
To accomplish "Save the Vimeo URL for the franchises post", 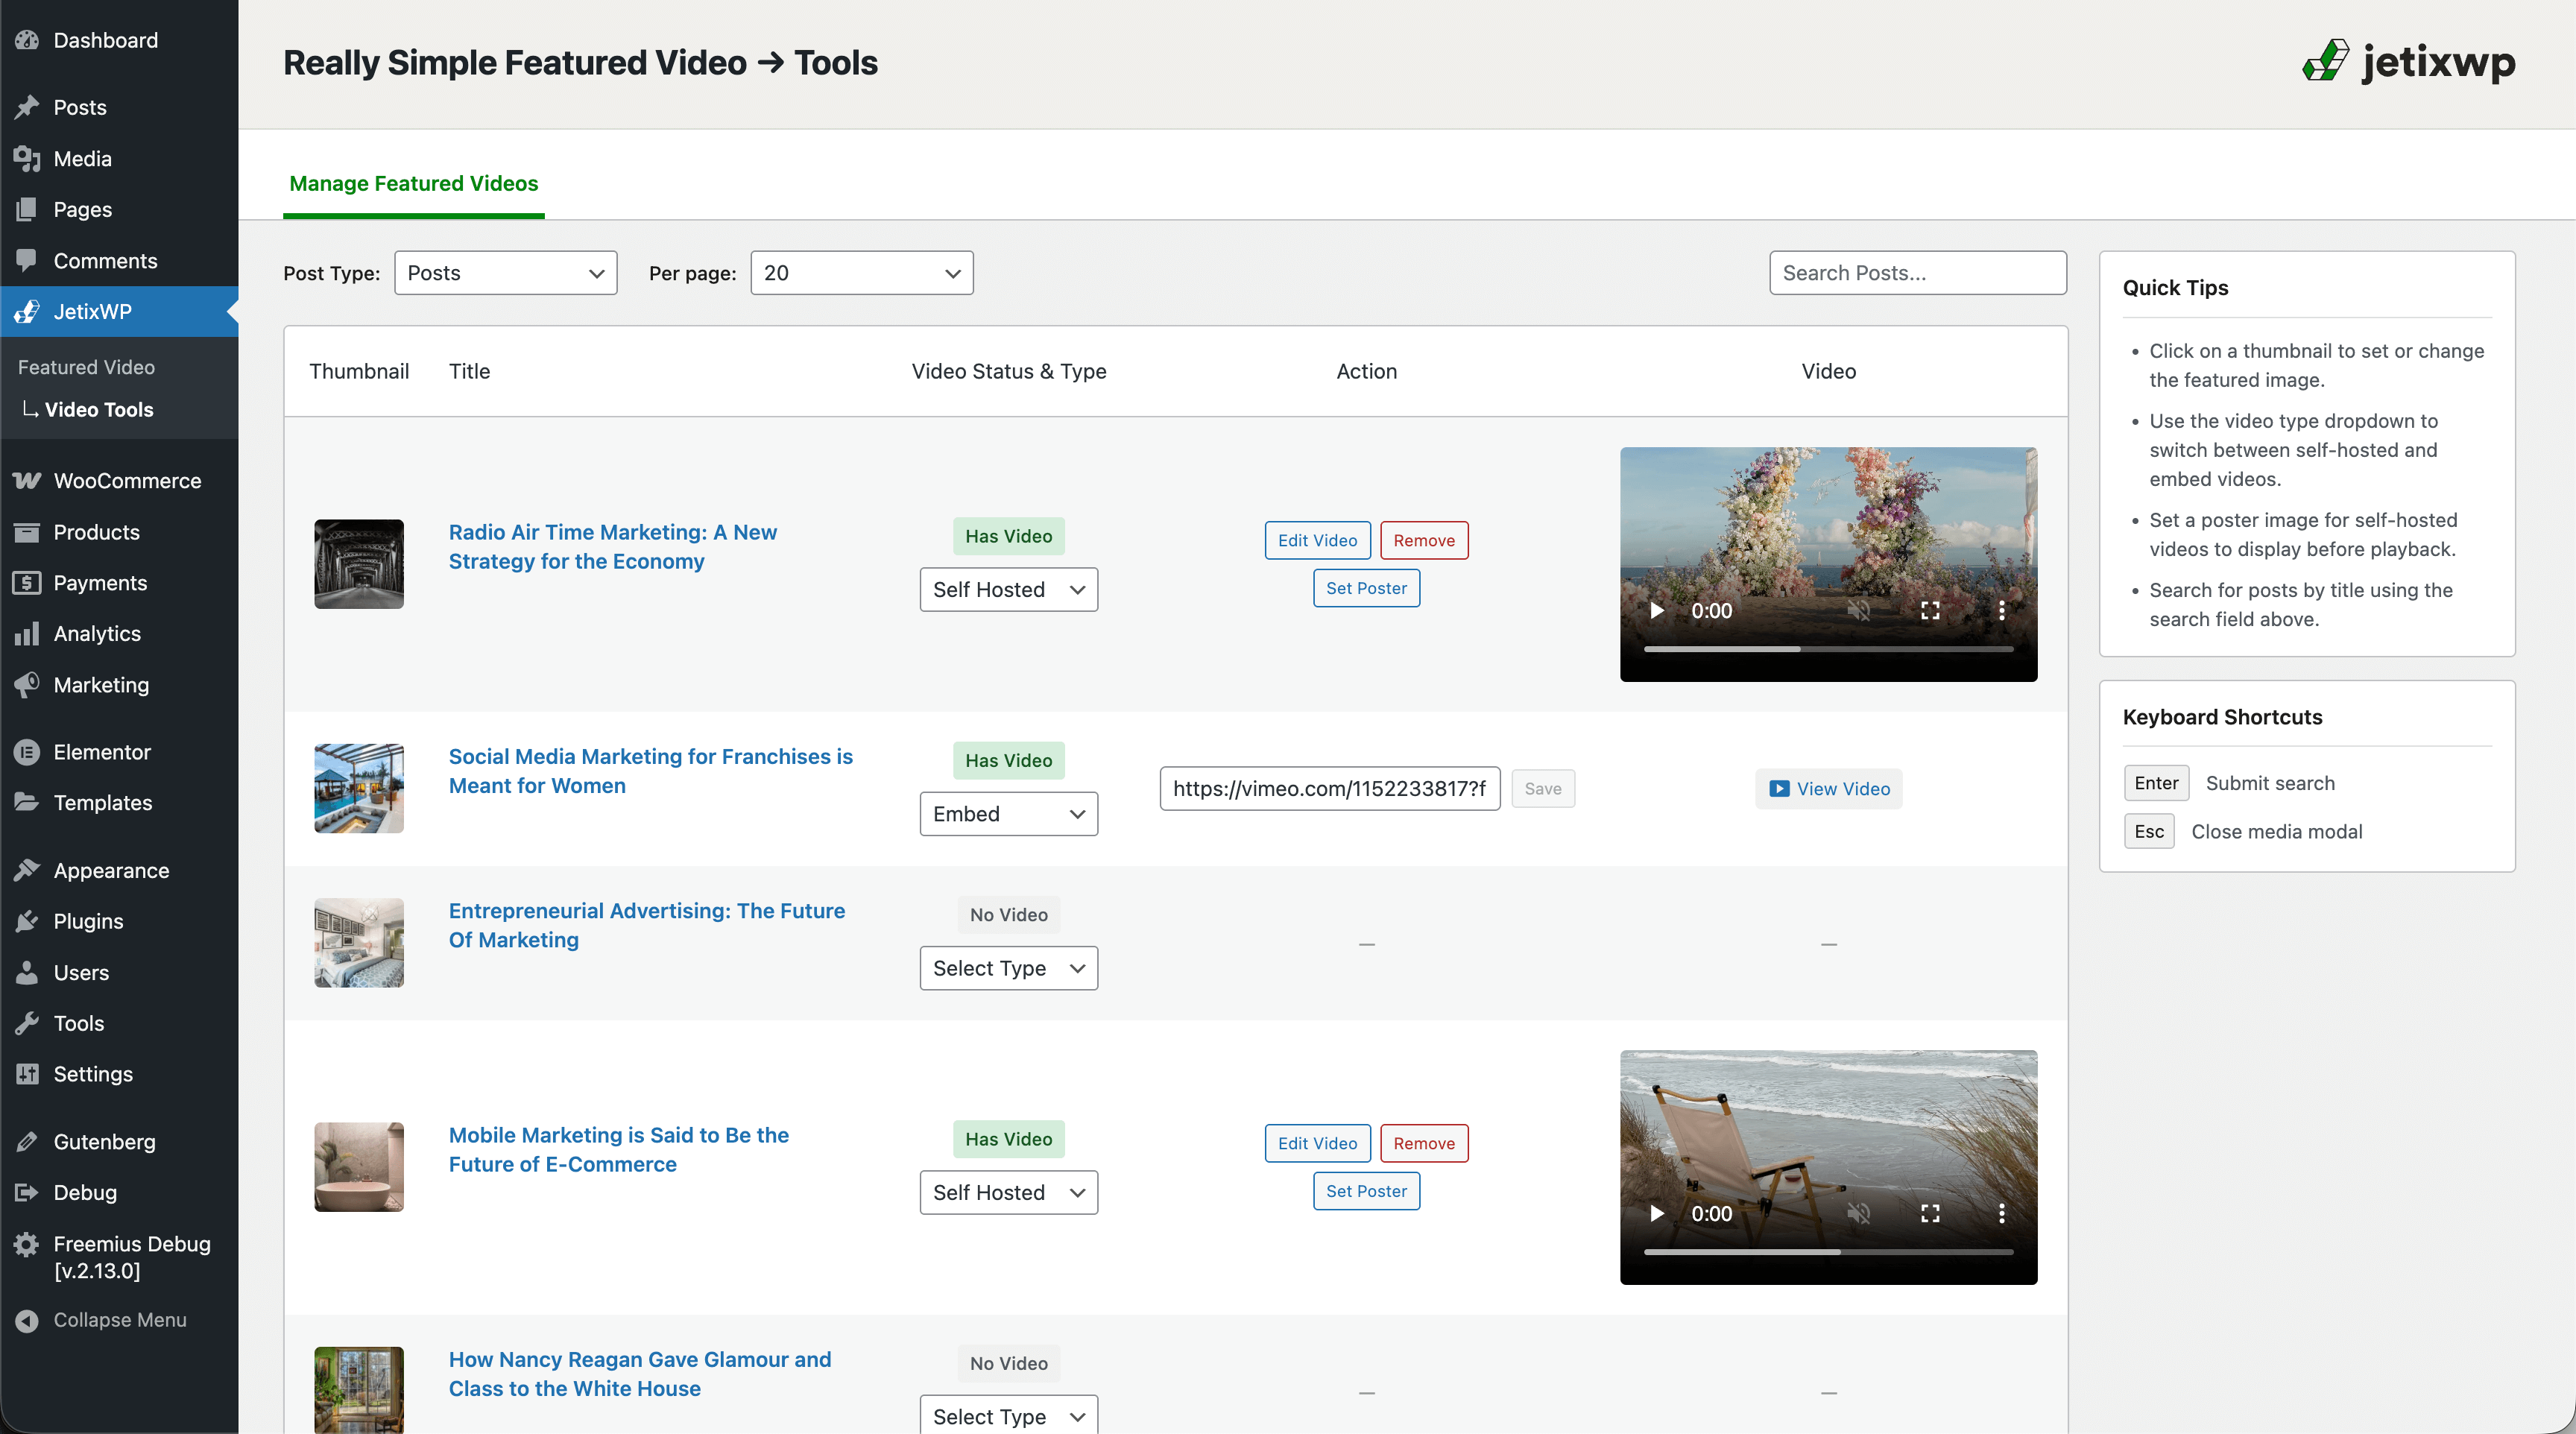I will pos(1542,788).
